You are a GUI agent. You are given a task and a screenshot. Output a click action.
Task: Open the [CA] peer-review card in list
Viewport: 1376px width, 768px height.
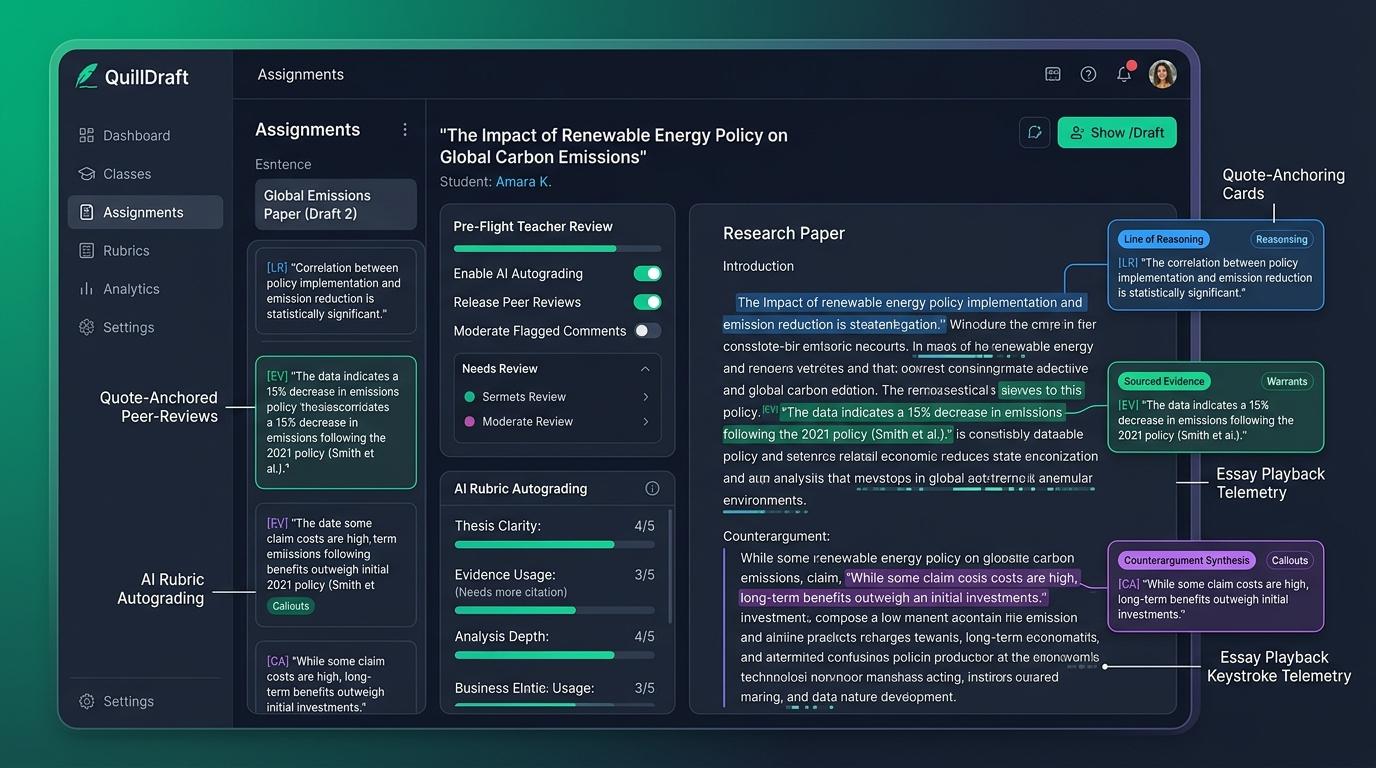click(x=336, y=678)
